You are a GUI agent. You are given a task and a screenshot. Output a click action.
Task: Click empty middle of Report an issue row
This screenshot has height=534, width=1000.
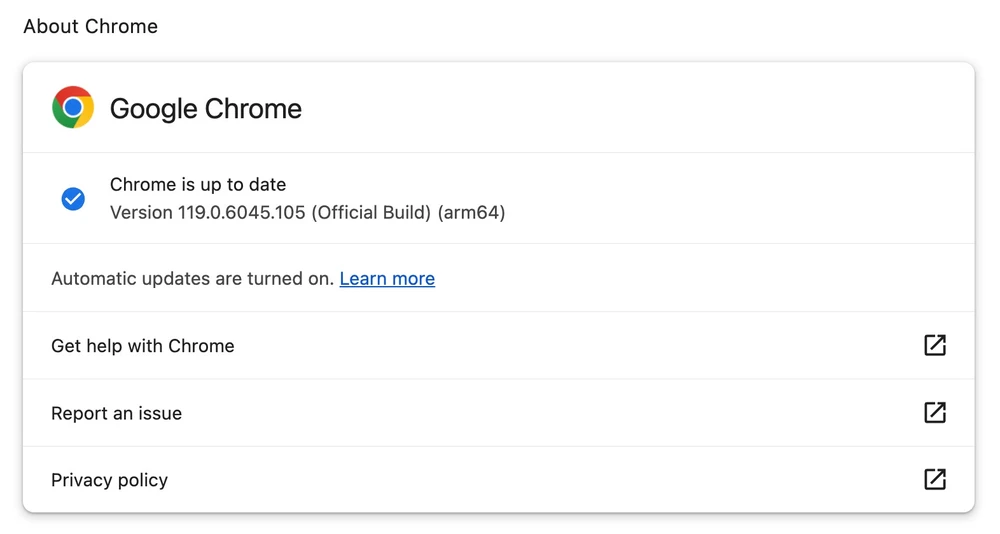(550, 413)
